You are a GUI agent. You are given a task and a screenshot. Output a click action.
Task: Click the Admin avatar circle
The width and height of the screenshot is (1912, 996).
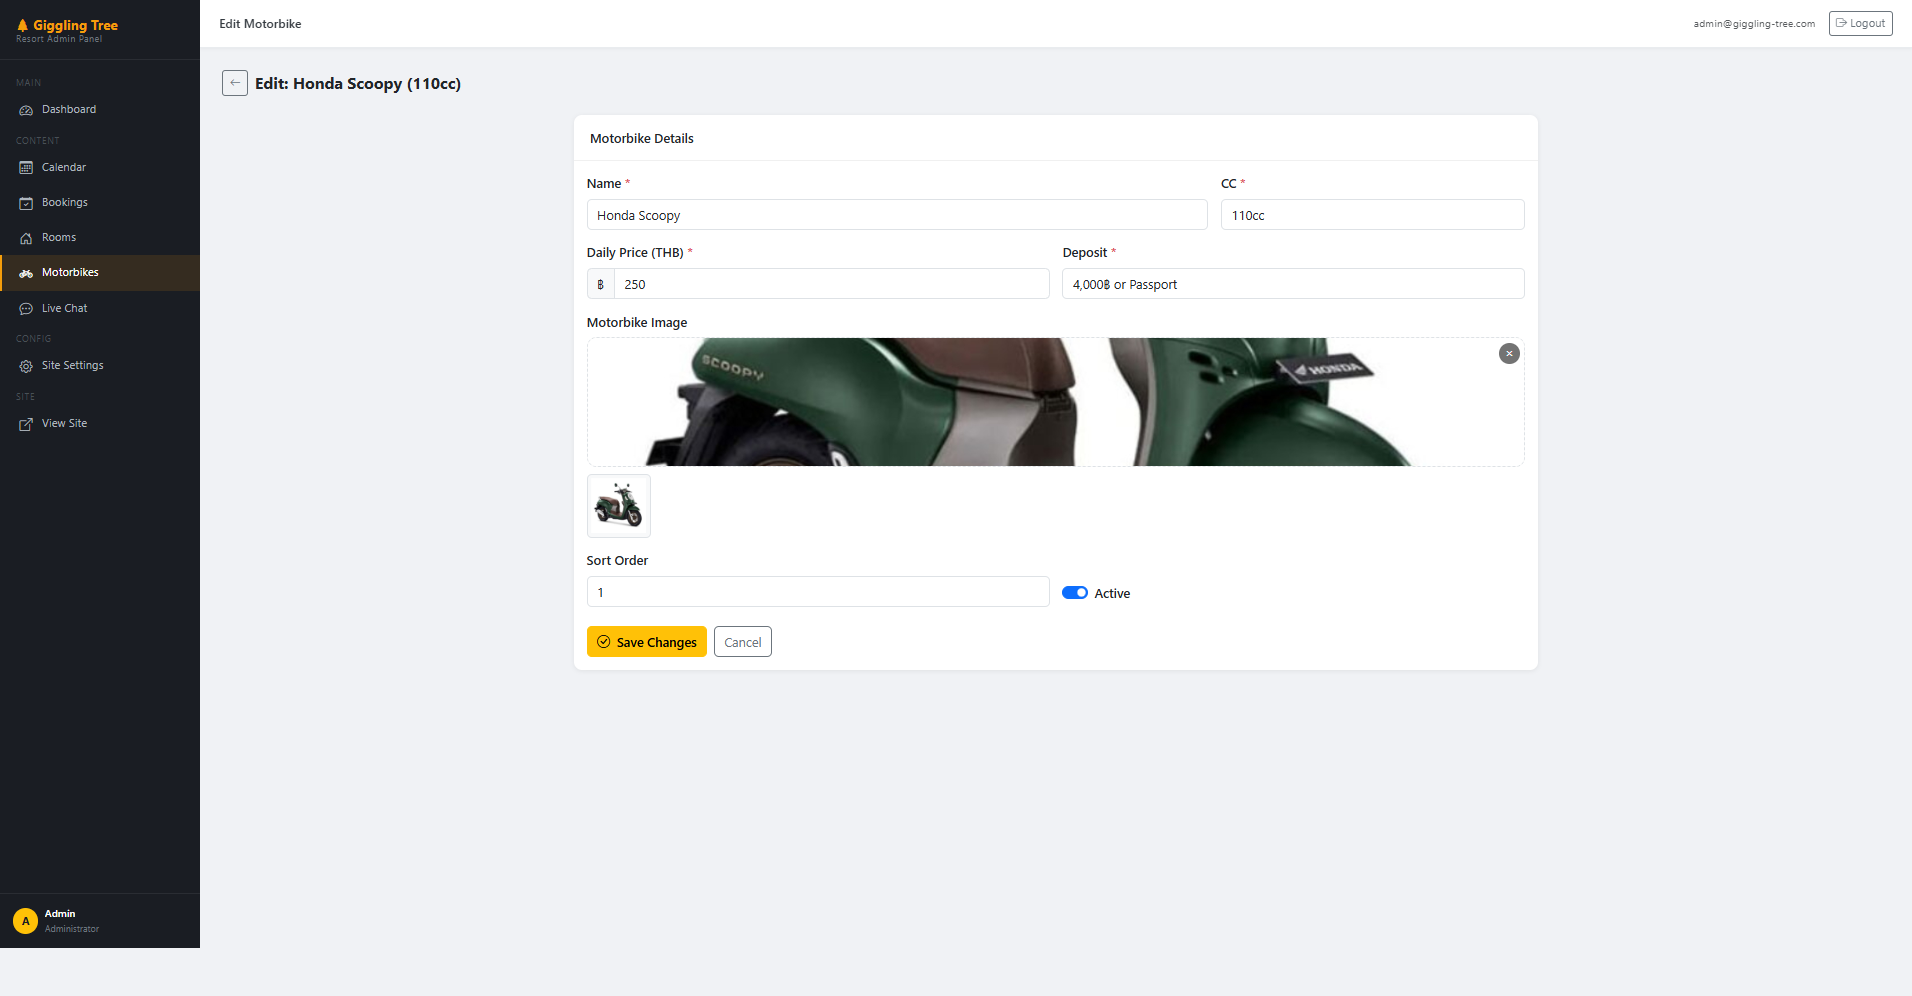coord(25,921)
